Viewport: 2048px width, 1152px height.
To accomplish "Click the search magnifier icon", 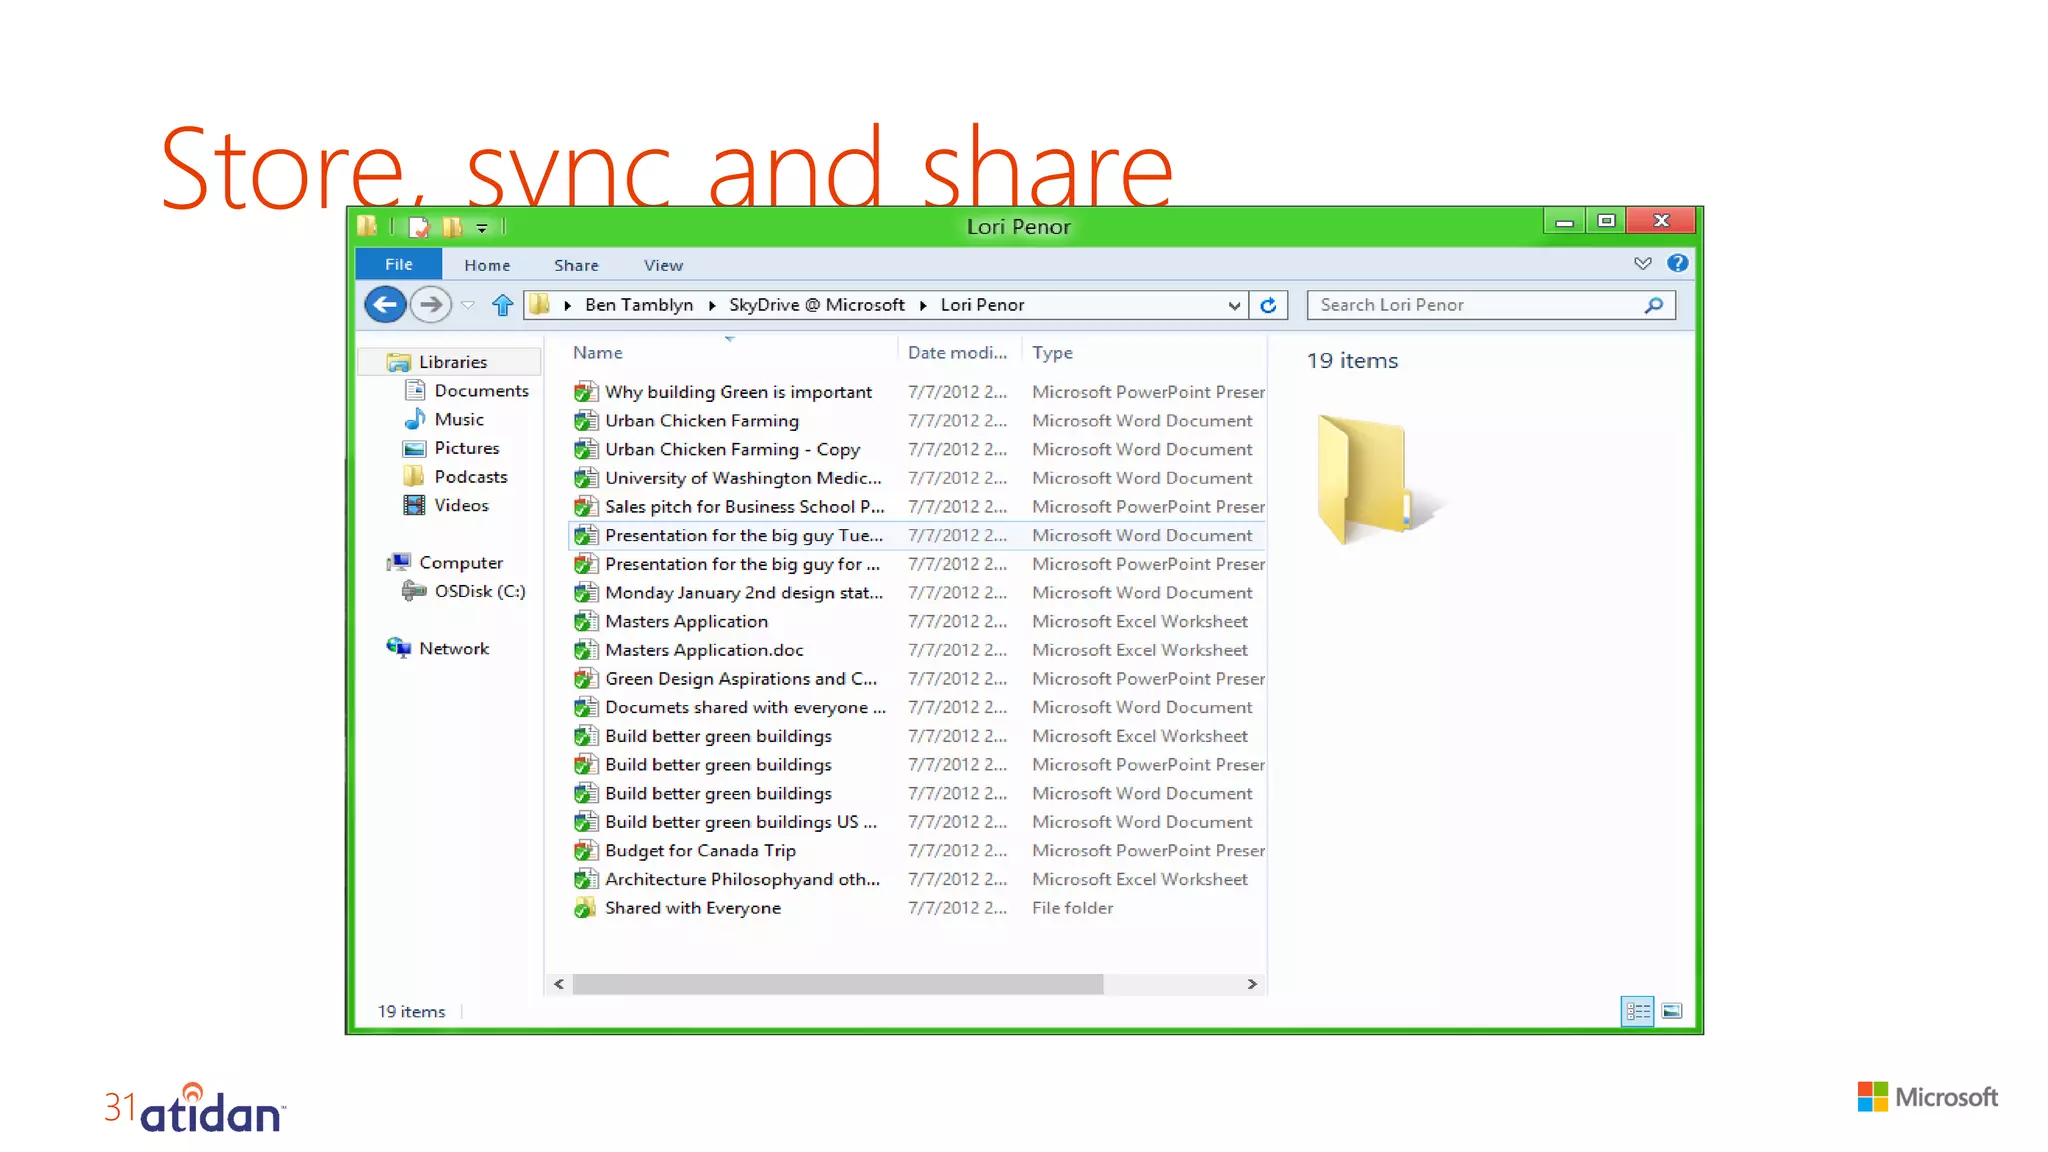I will (x=1654, y=305).
